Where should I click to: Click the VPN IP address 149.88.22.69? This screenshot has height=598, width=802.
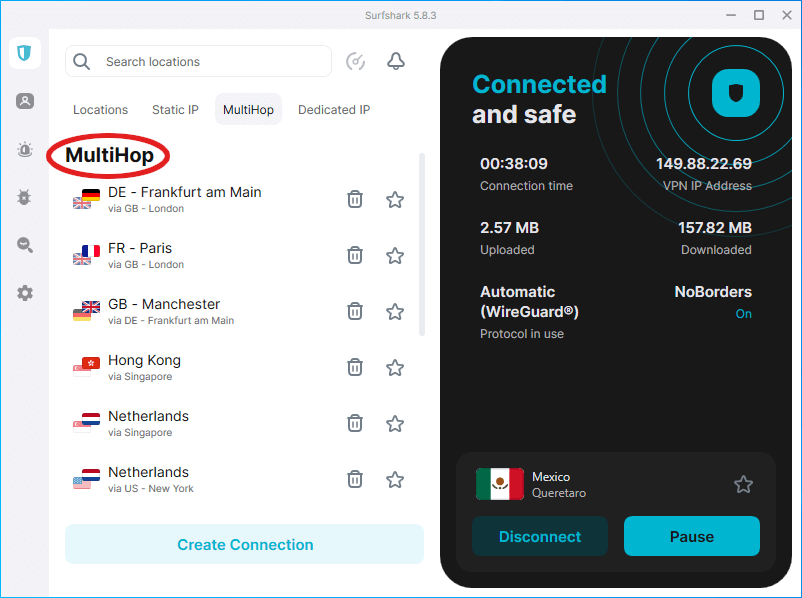tap(704, 164)
